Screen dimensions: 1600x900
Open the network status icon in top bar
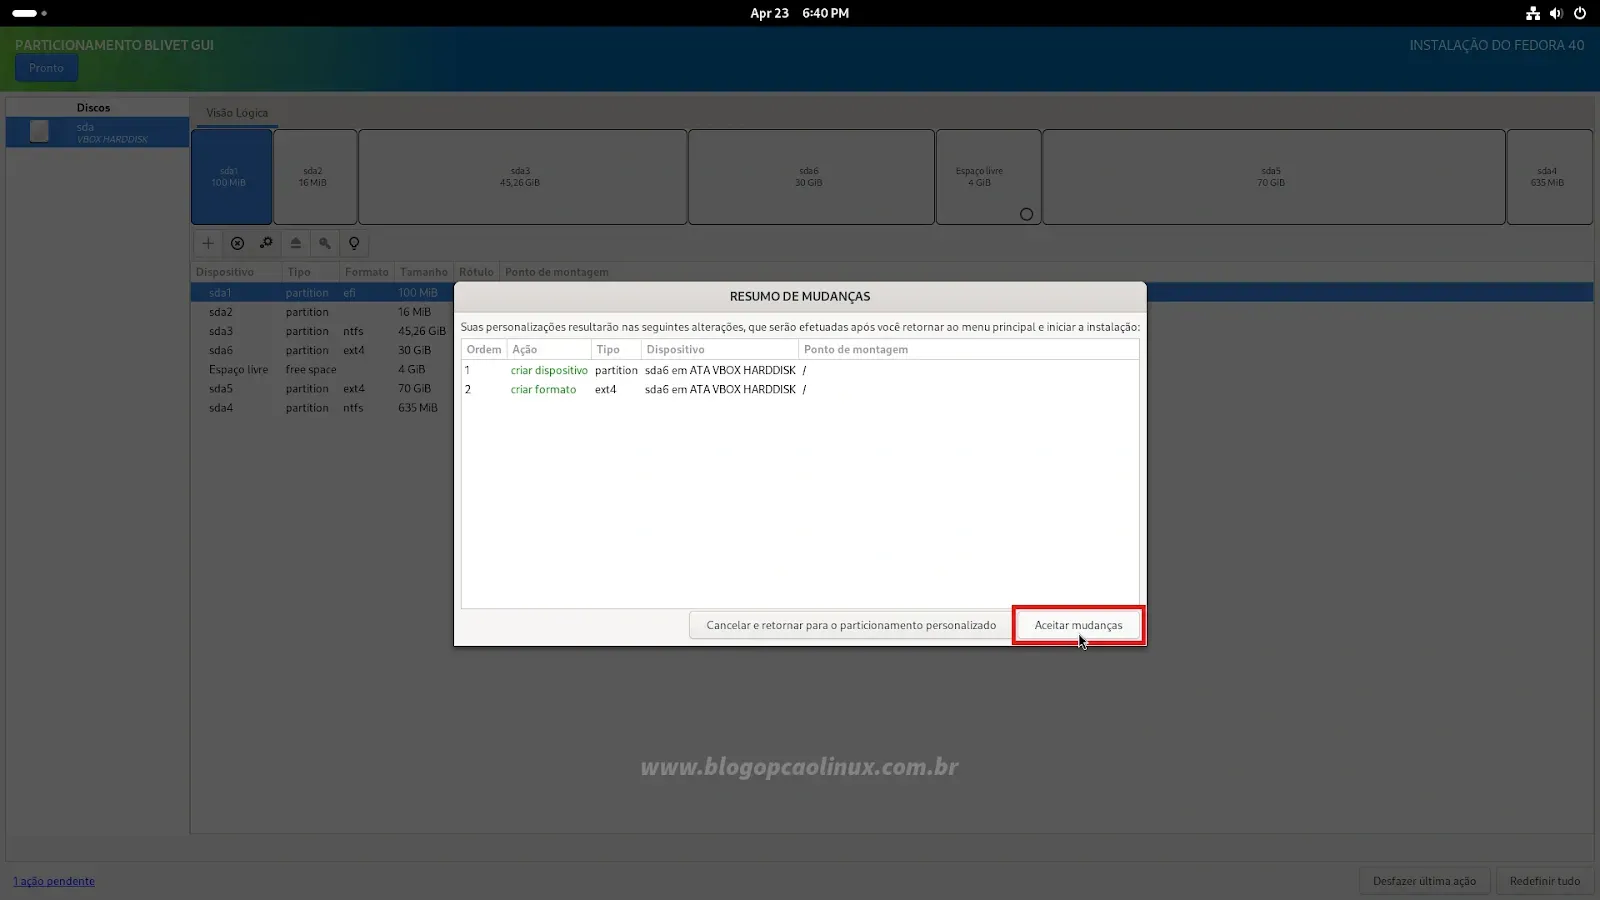(1533, 13)
